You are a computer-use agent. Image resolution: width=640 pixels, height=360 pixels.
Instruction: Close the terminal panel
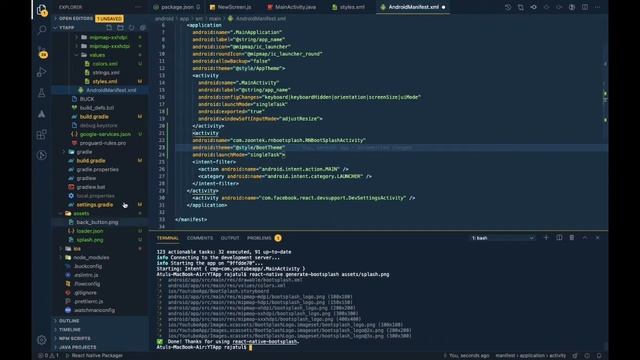(598, 238)
